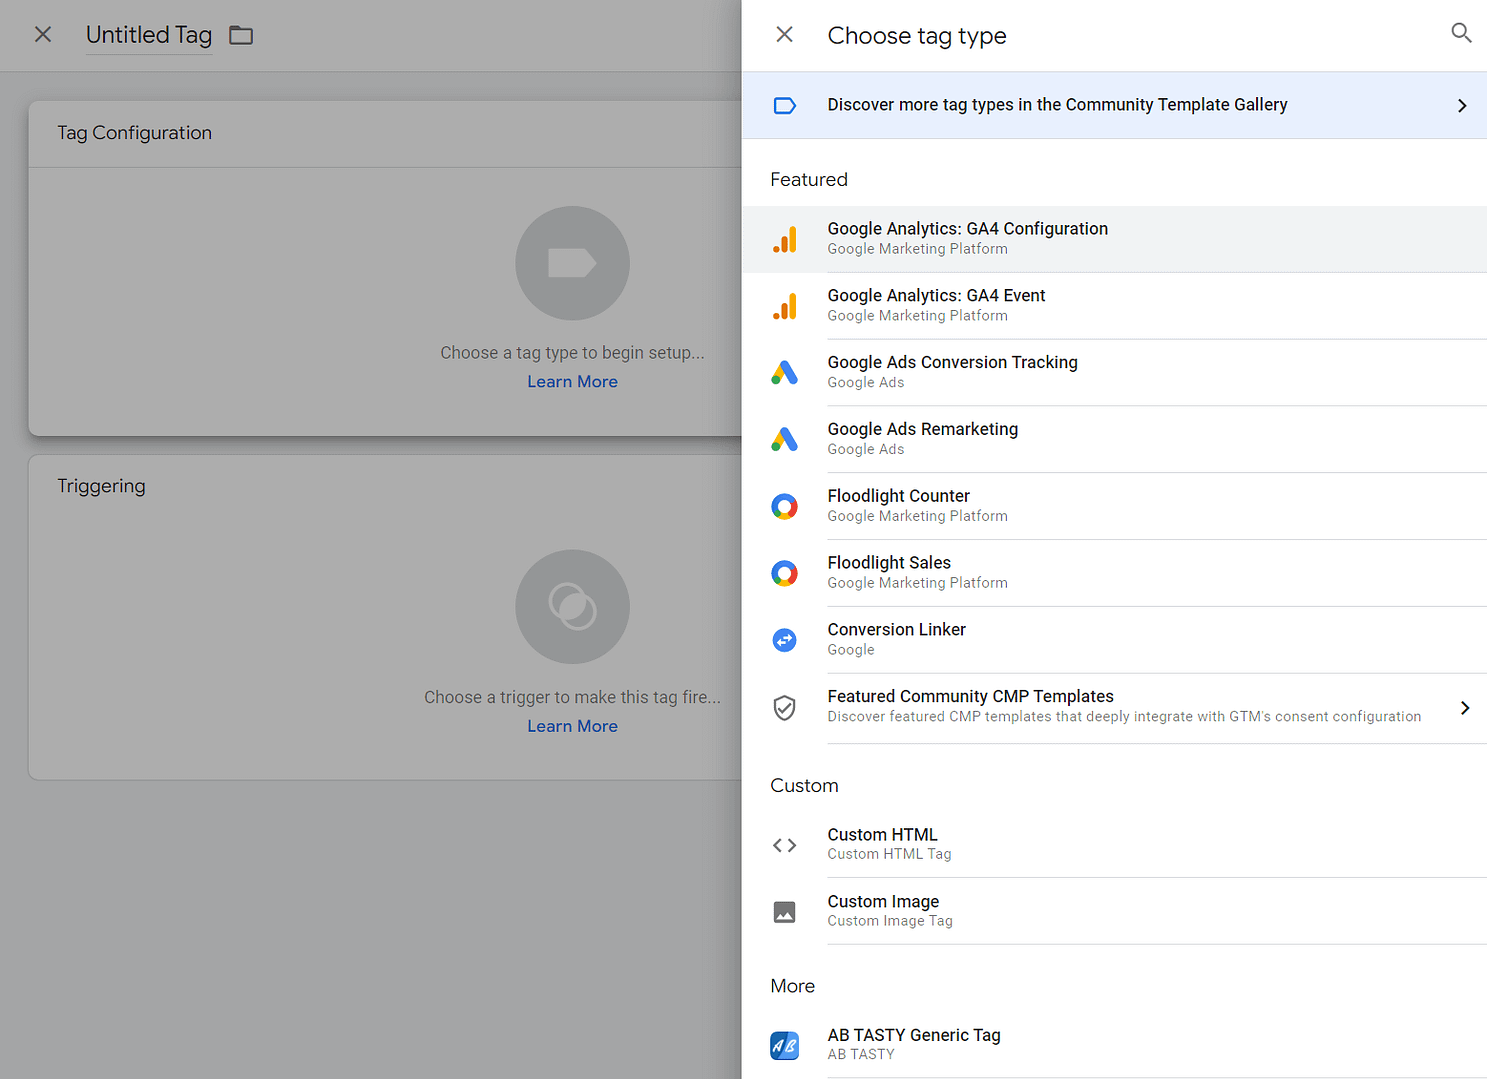The height and width of the screenshot is (1079, 1487).
Task: Select the Conversion Linker icon
Action: click(785, 640)
